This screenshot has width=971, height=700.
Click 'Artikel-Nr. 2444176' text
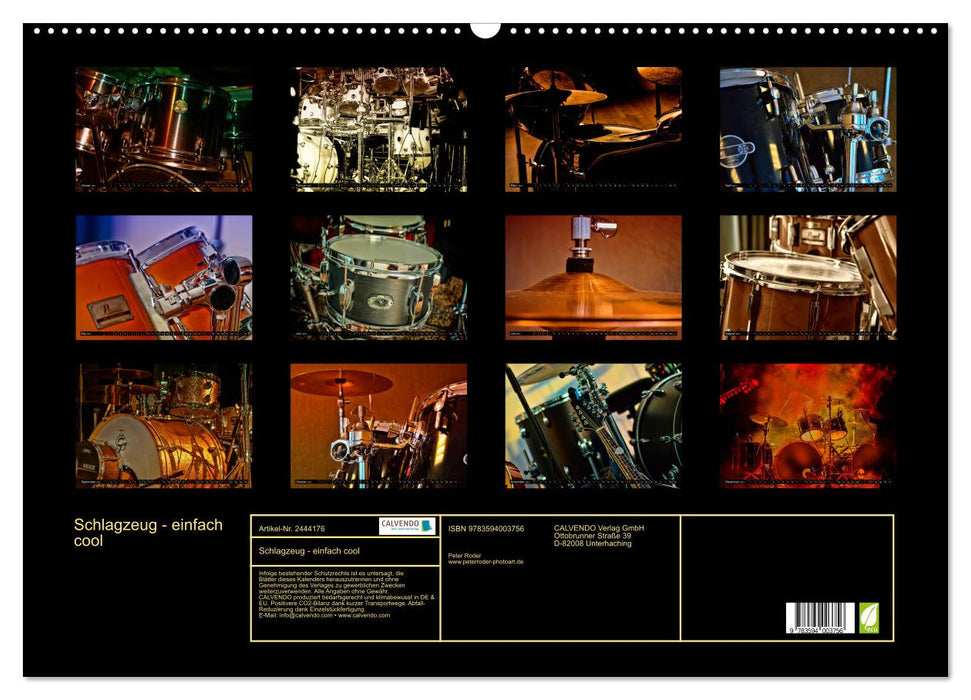point(292,528)
